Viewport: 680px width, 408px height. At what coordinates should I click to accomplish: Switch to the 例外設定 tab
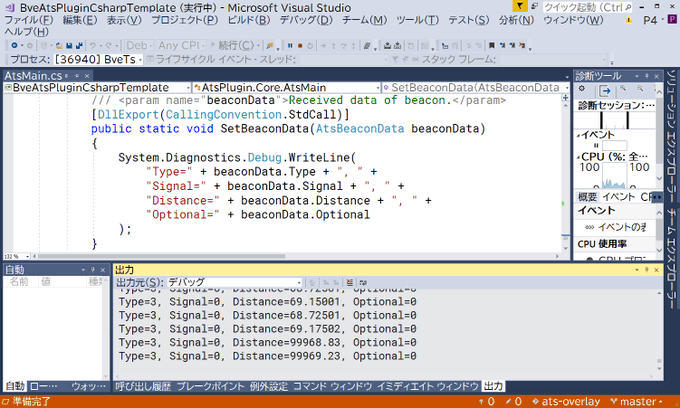pyautogui.click(x=269, y=386)
